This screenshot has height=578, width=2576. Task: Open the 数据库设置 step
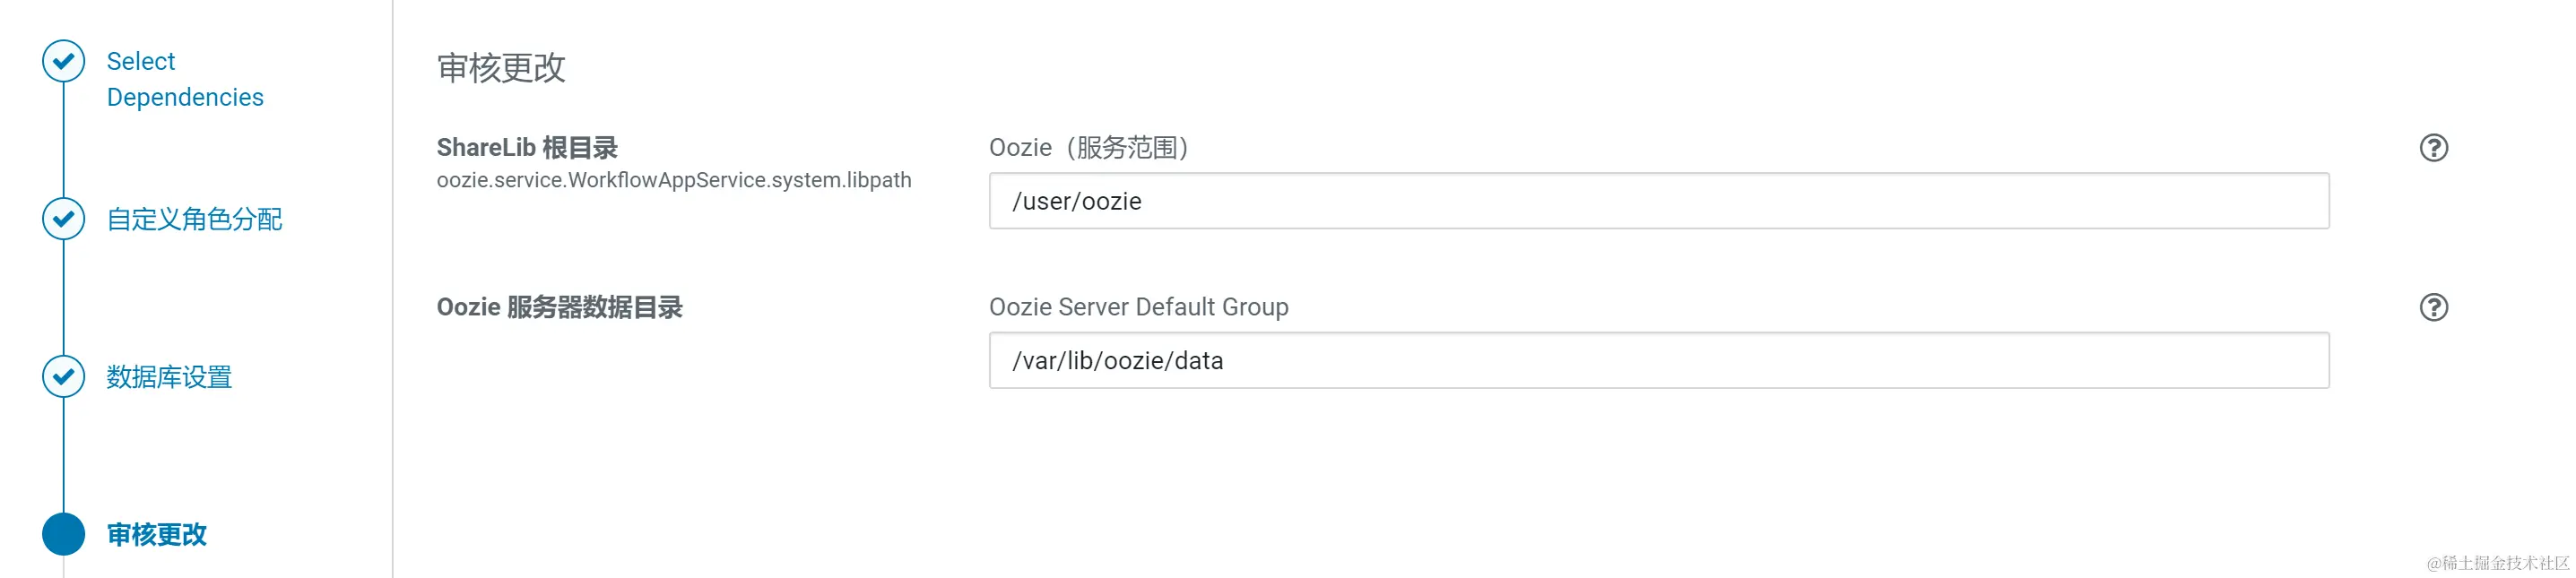[x=169, y=377]
